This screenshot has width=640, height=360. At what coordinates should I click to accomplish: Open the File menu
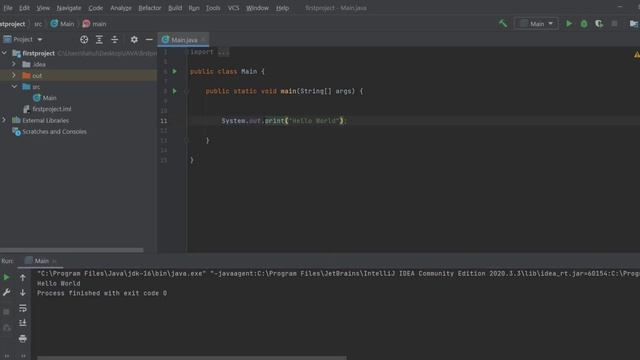[8, 8]
